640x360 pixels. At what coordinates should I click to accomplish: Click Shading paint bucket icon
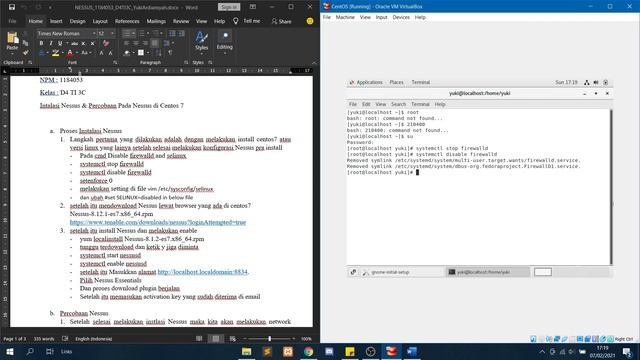click(x=127, y=53)
